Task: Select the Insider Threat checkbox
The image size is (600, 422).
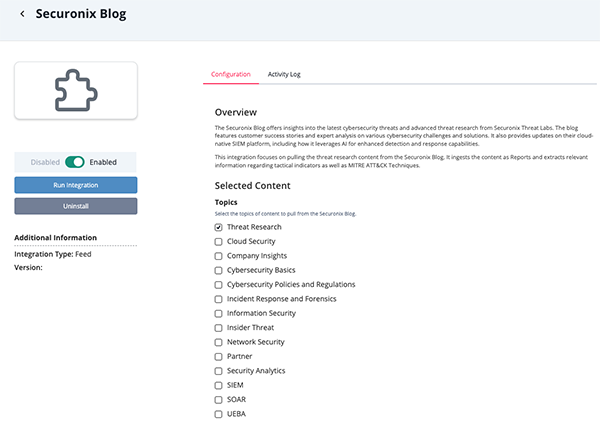Action: (x=219, y=327)
